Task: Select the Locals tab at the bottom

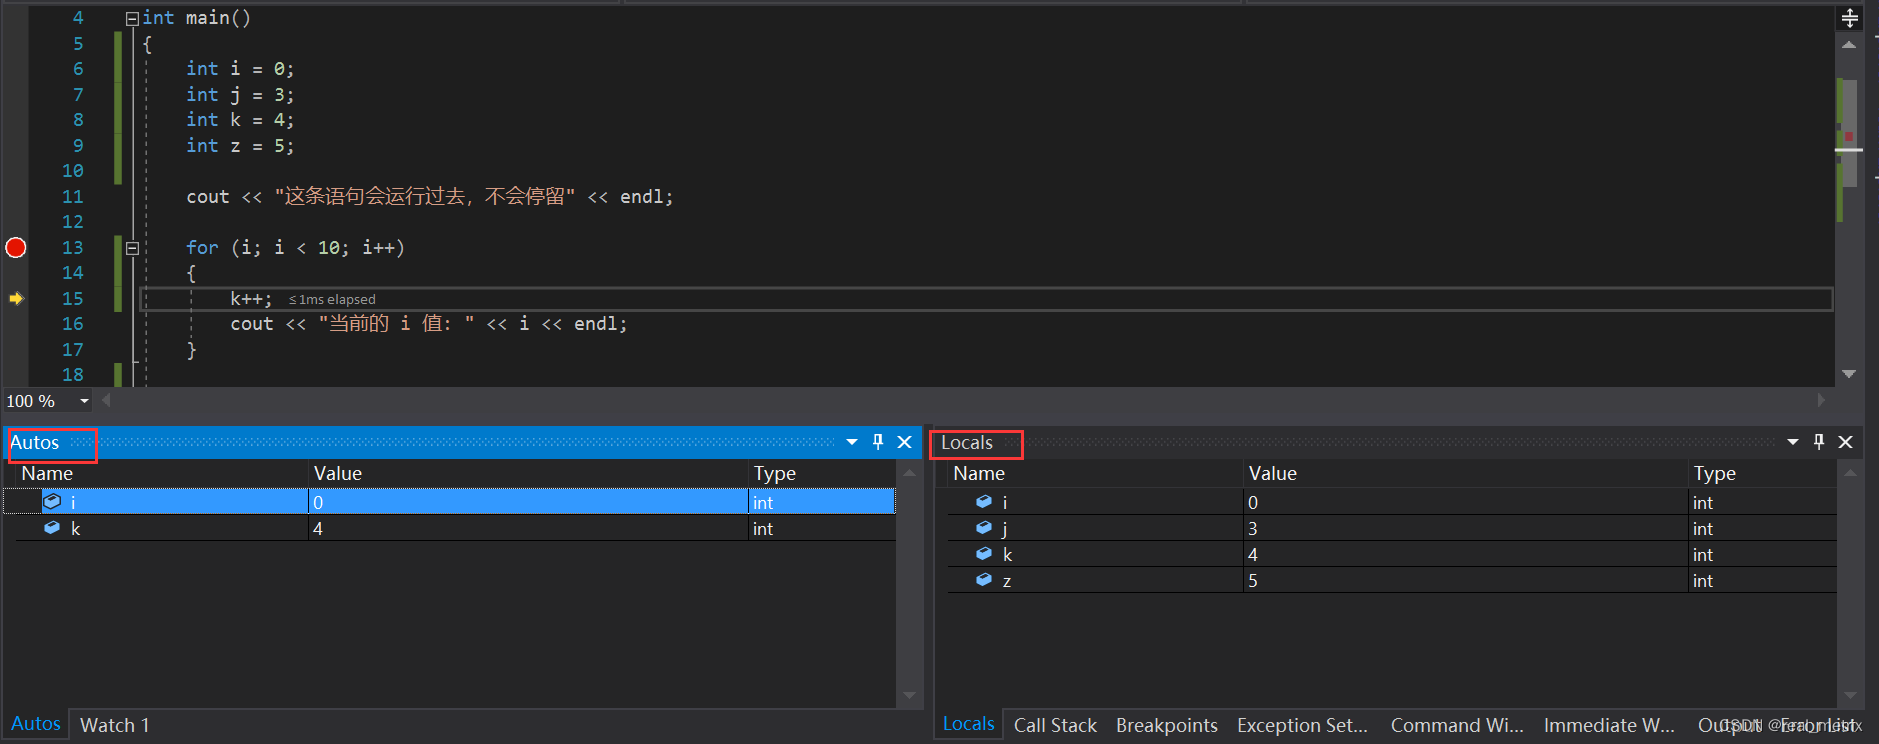Action: pos(969,724)
